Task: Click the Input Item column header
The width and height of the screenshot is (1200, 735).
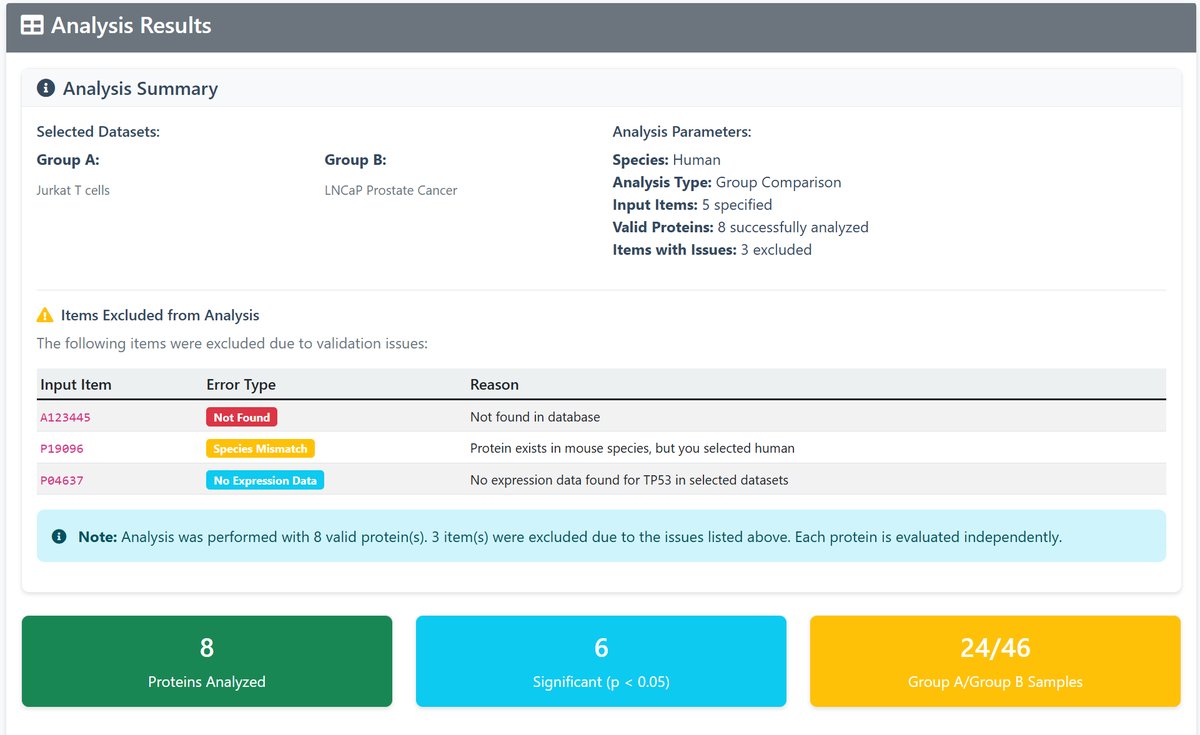Action: point(76,385)
